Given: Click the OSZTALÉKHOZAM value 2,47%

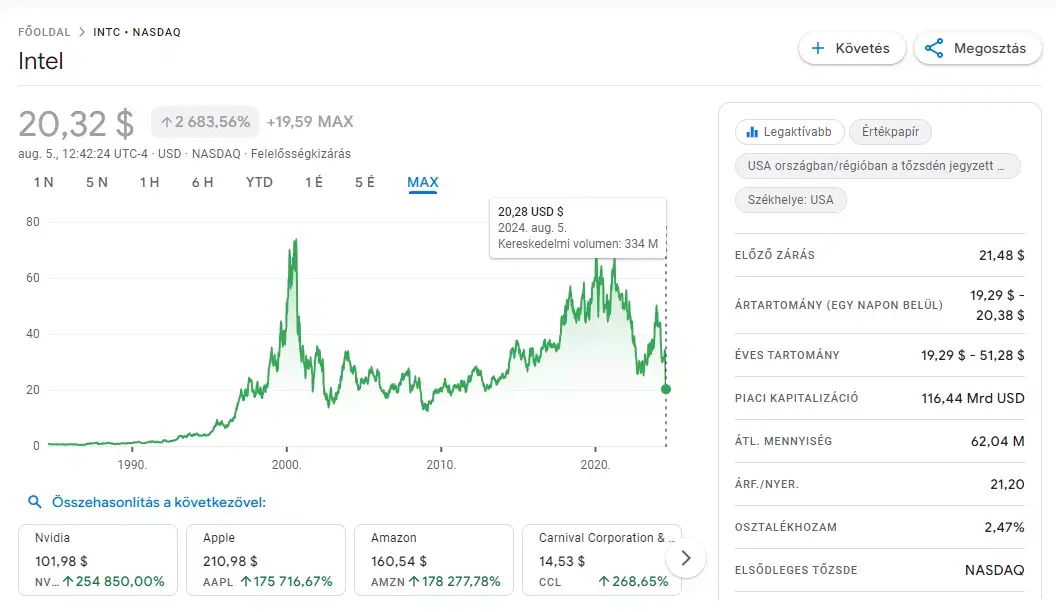Looking at the screenshot, I should tap(1004, 527).
